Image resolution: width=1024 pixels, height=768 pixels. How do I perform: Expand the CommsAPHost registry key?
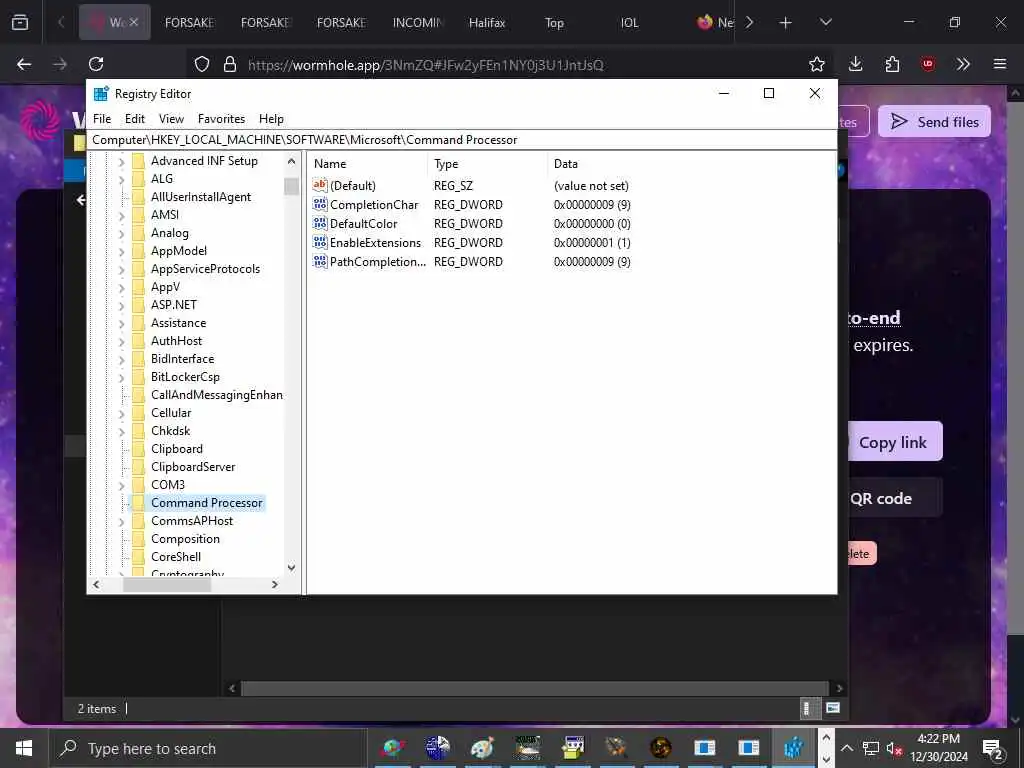point(121,521)
